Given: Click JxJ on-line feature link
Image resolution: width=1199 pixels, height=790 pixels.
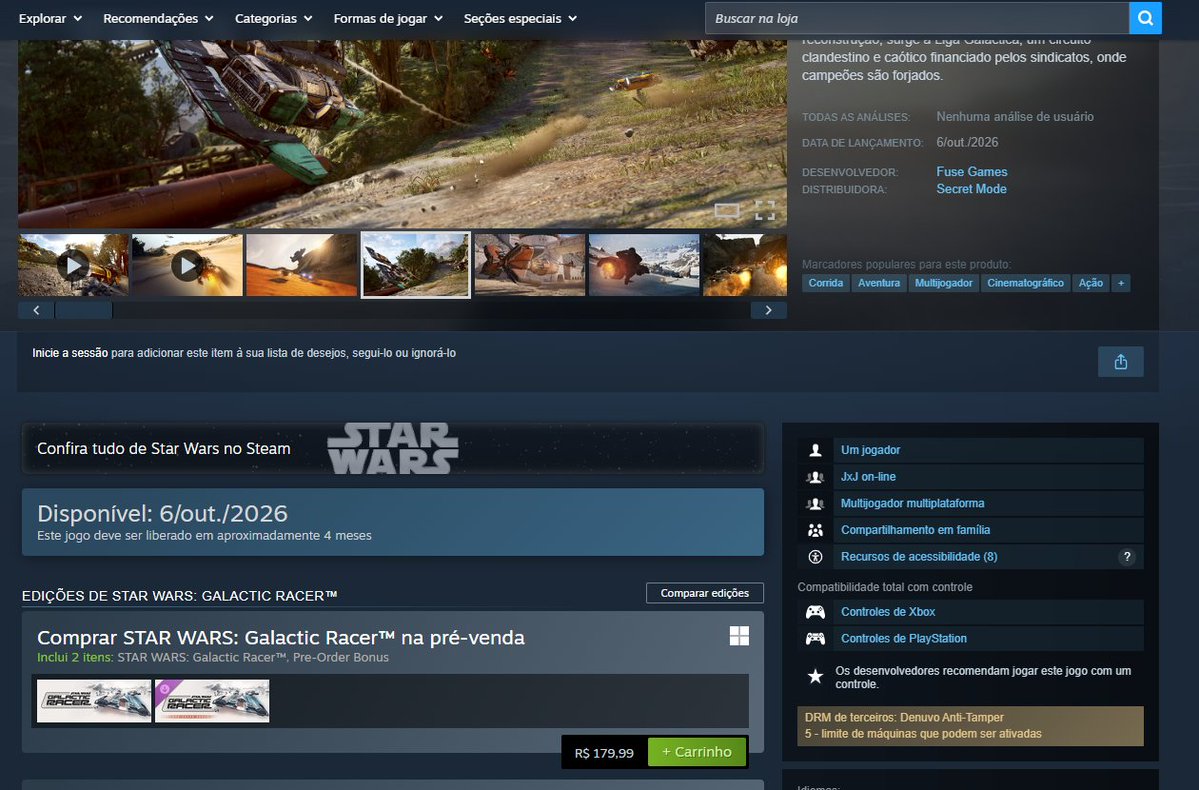Looking at the screenshot, I should (x=868, y=476).
